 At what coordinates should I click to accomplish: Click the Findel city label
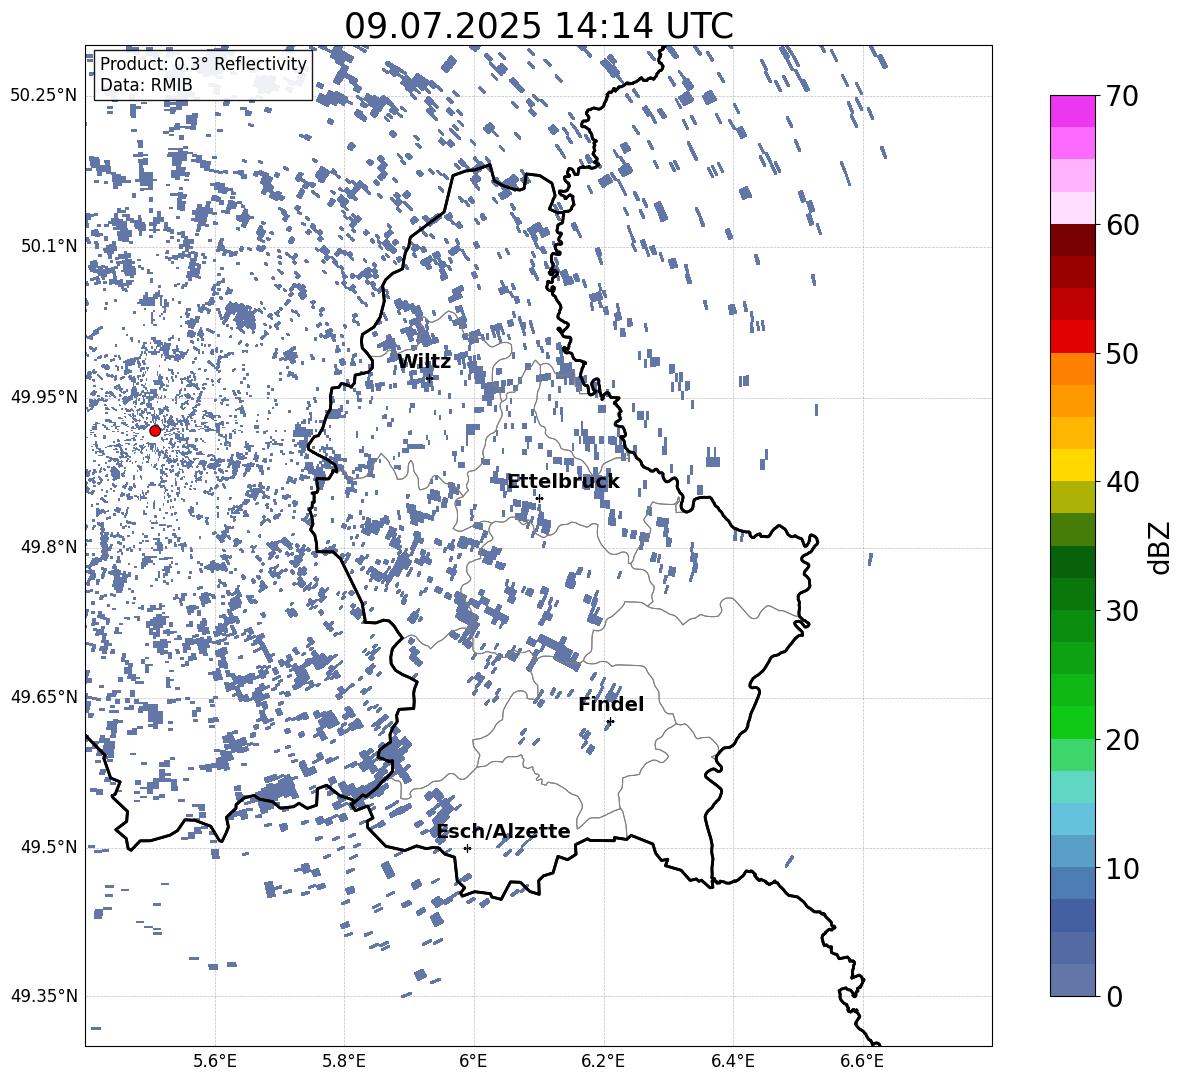coord(611,704)
